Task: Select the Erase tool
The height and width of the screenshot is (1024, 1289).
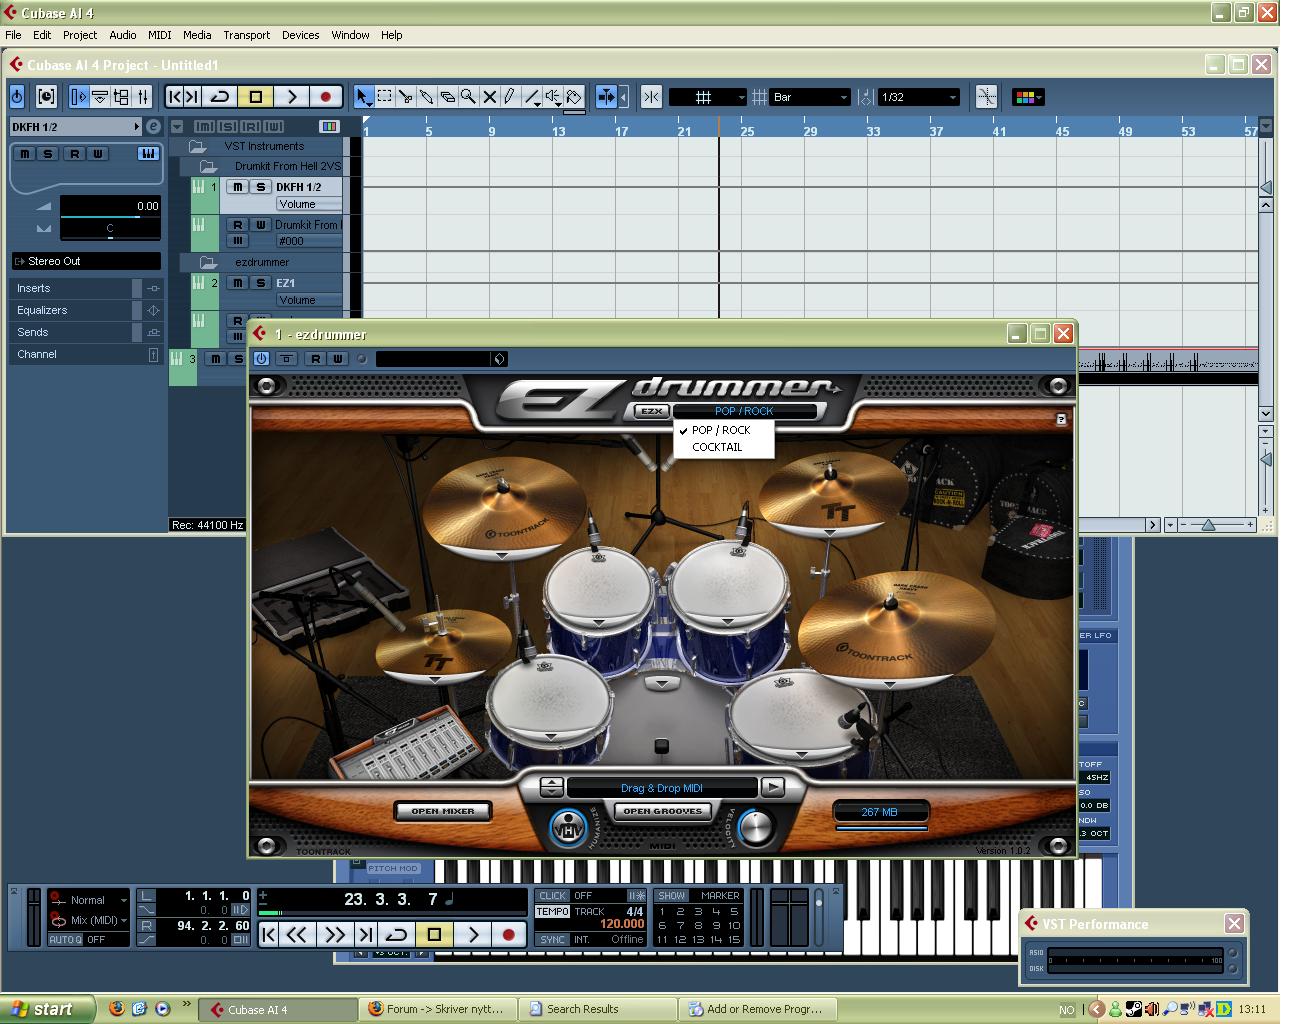Action: click(x=447, y=97)
